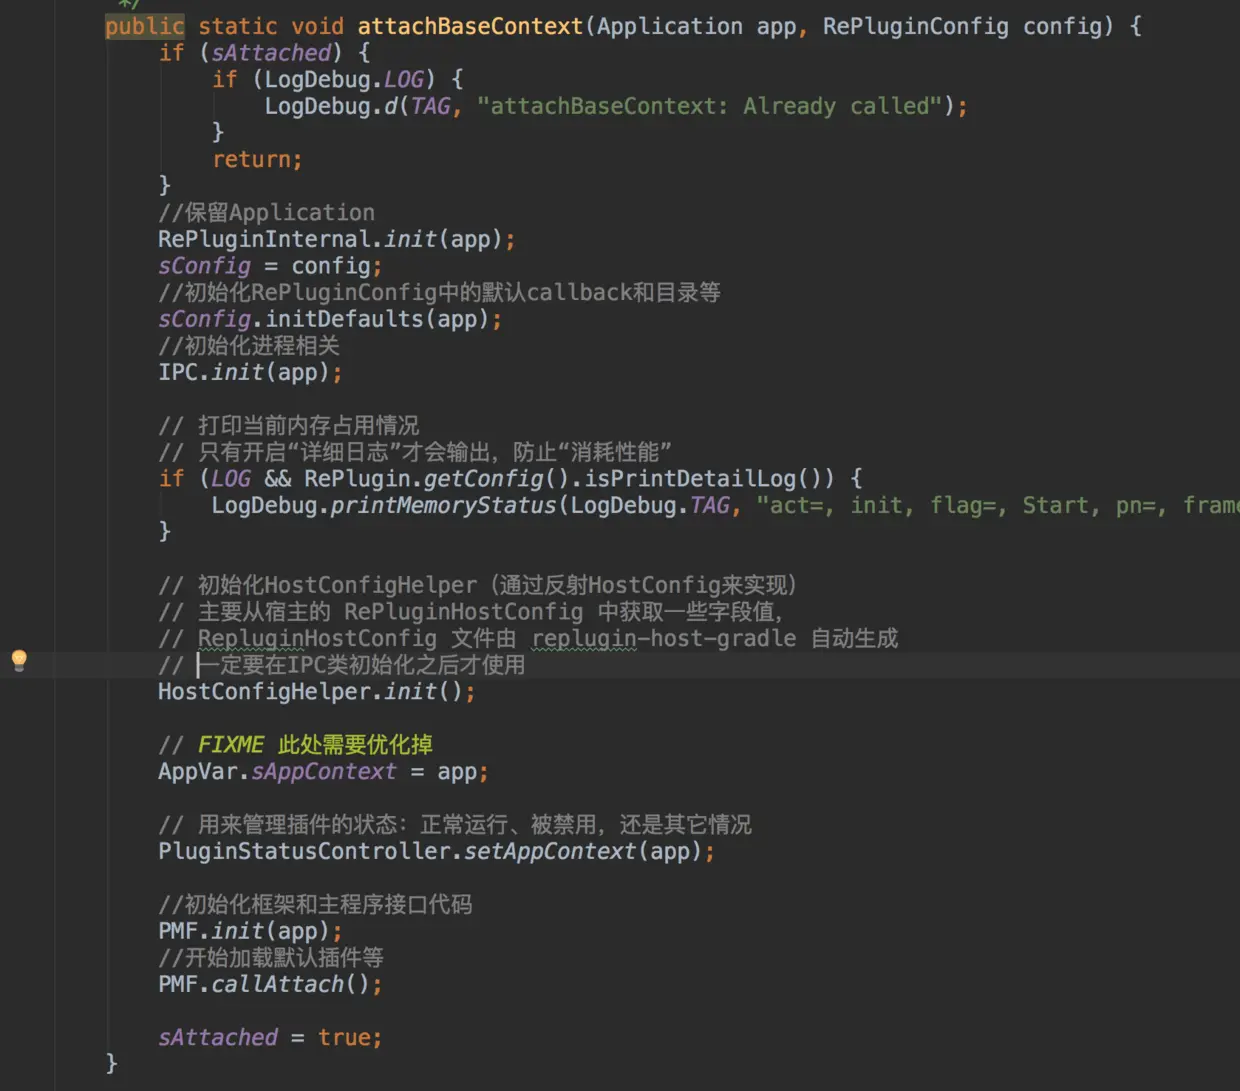Screen dimensions: 1240x1091
Task: Click 'LogDebug.LOG' in the nested if
Action: click(344, 79)
